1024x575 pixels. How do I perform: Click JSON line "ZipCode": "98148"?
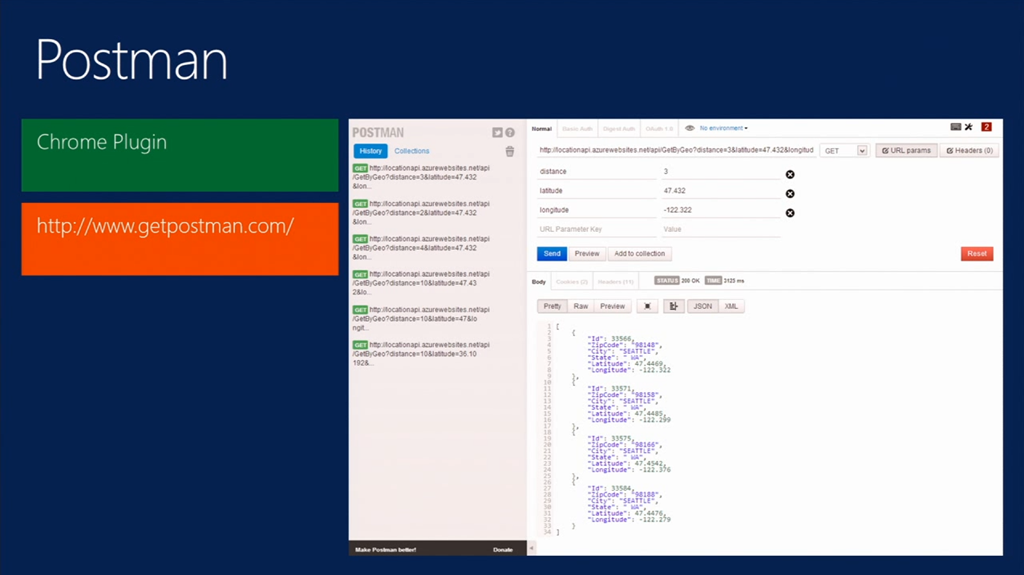click(x=625, y=345)
